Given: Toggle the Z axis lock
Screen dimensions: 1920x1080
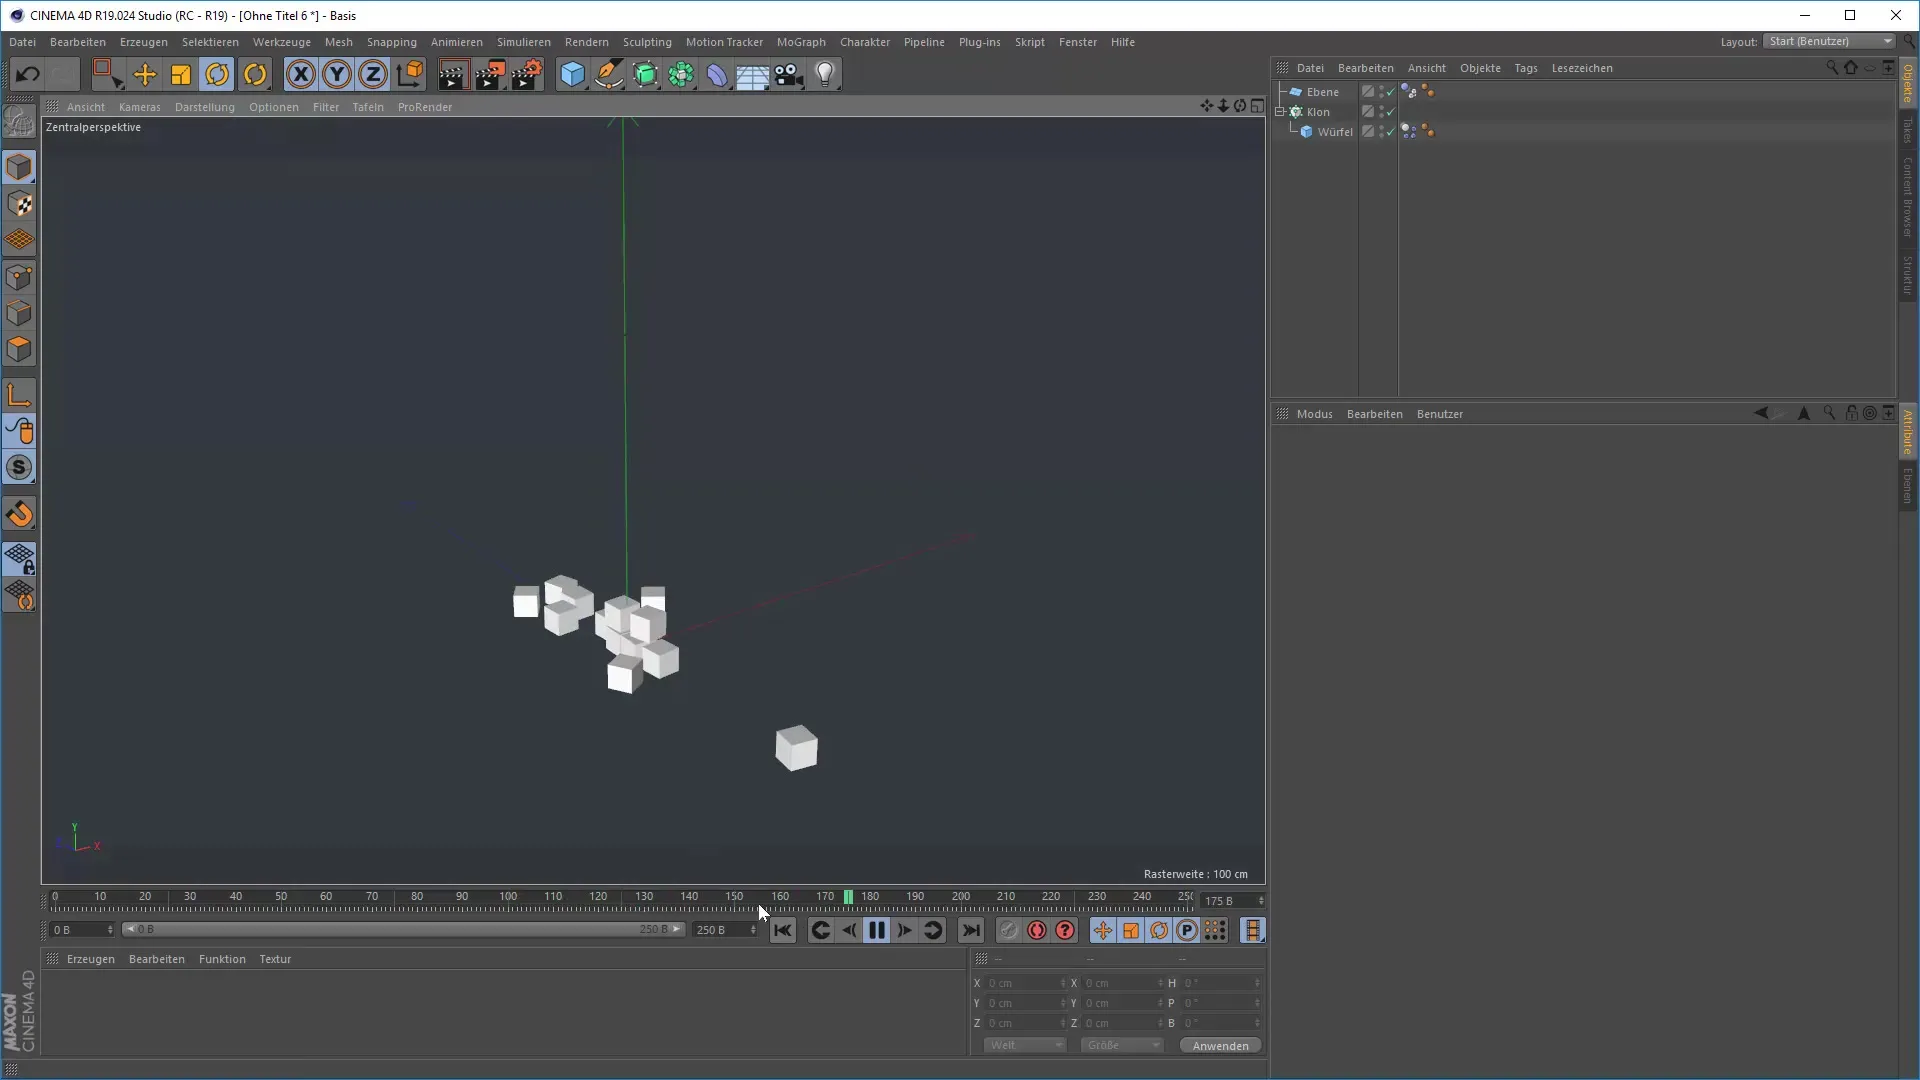Looking at the screenshot, I should 373,74.
